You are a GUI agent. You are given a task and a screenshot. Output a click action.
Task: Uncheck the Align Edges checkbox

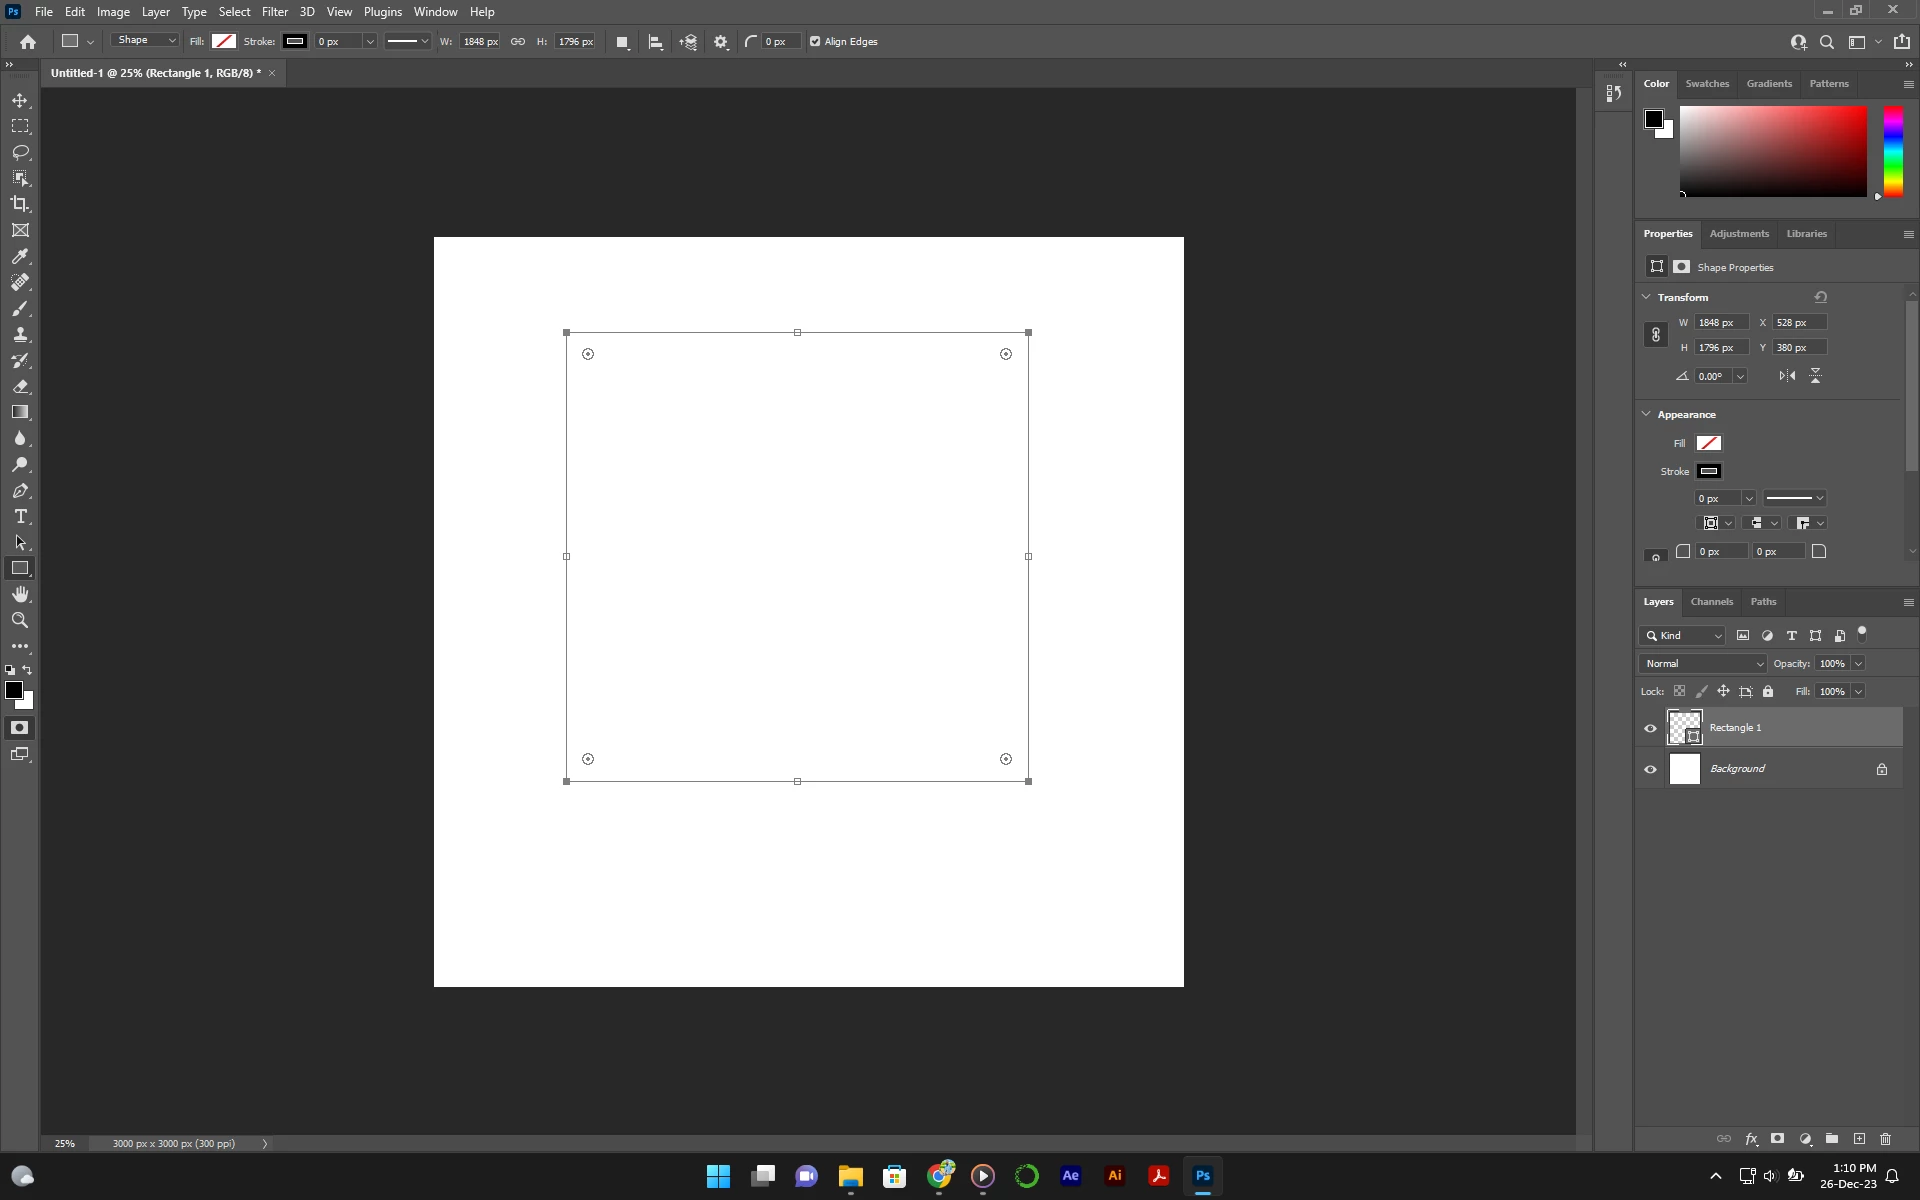pyautogui.click(x=815, y=42)
